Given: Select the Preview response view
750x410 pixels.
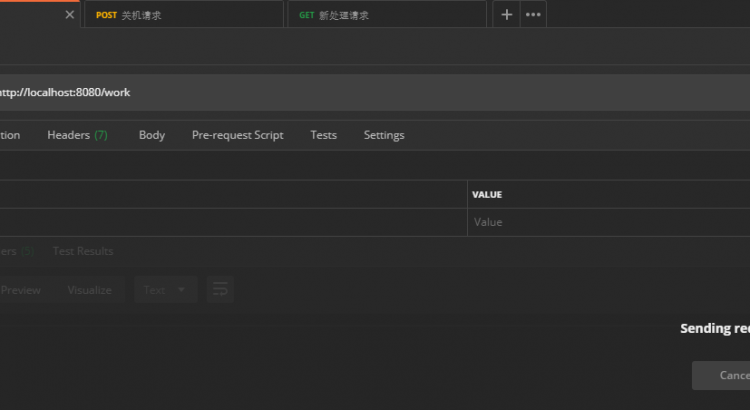Looking at the screenshot, I should [21, 290].
